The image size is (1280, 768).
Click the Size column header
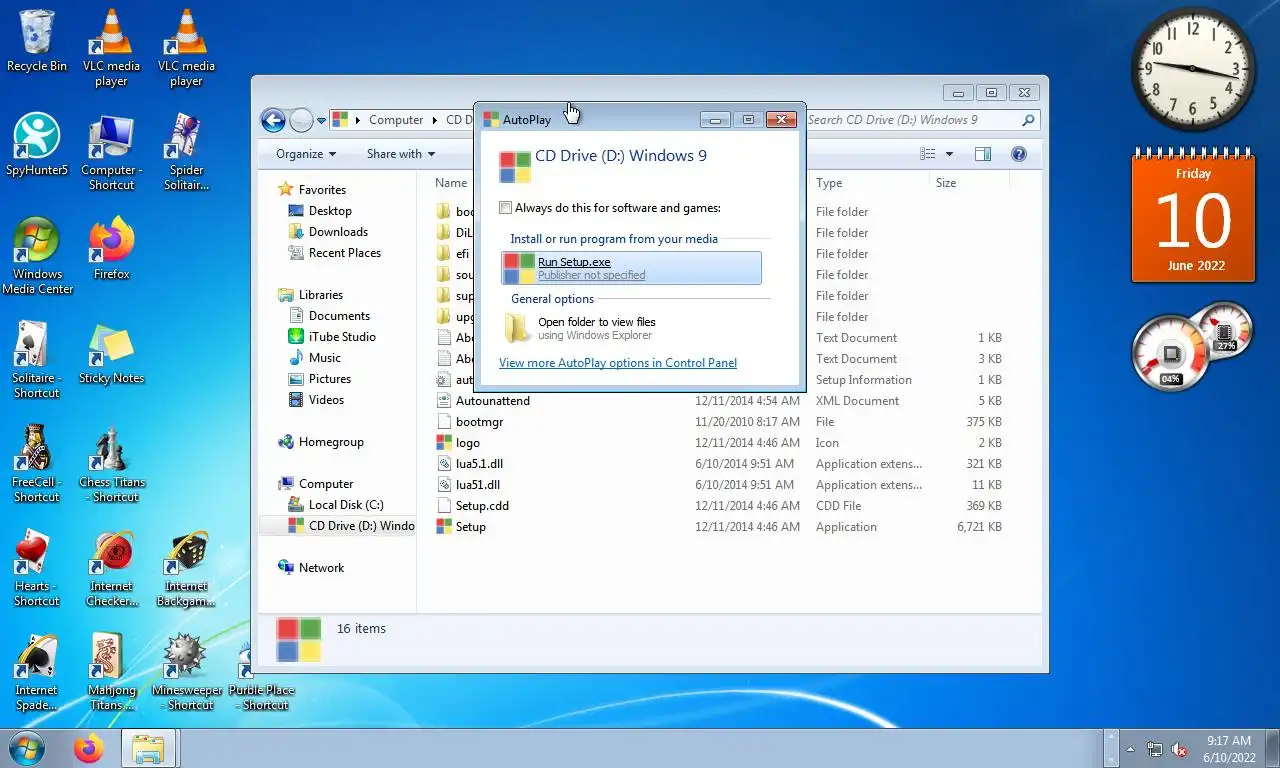969,183
